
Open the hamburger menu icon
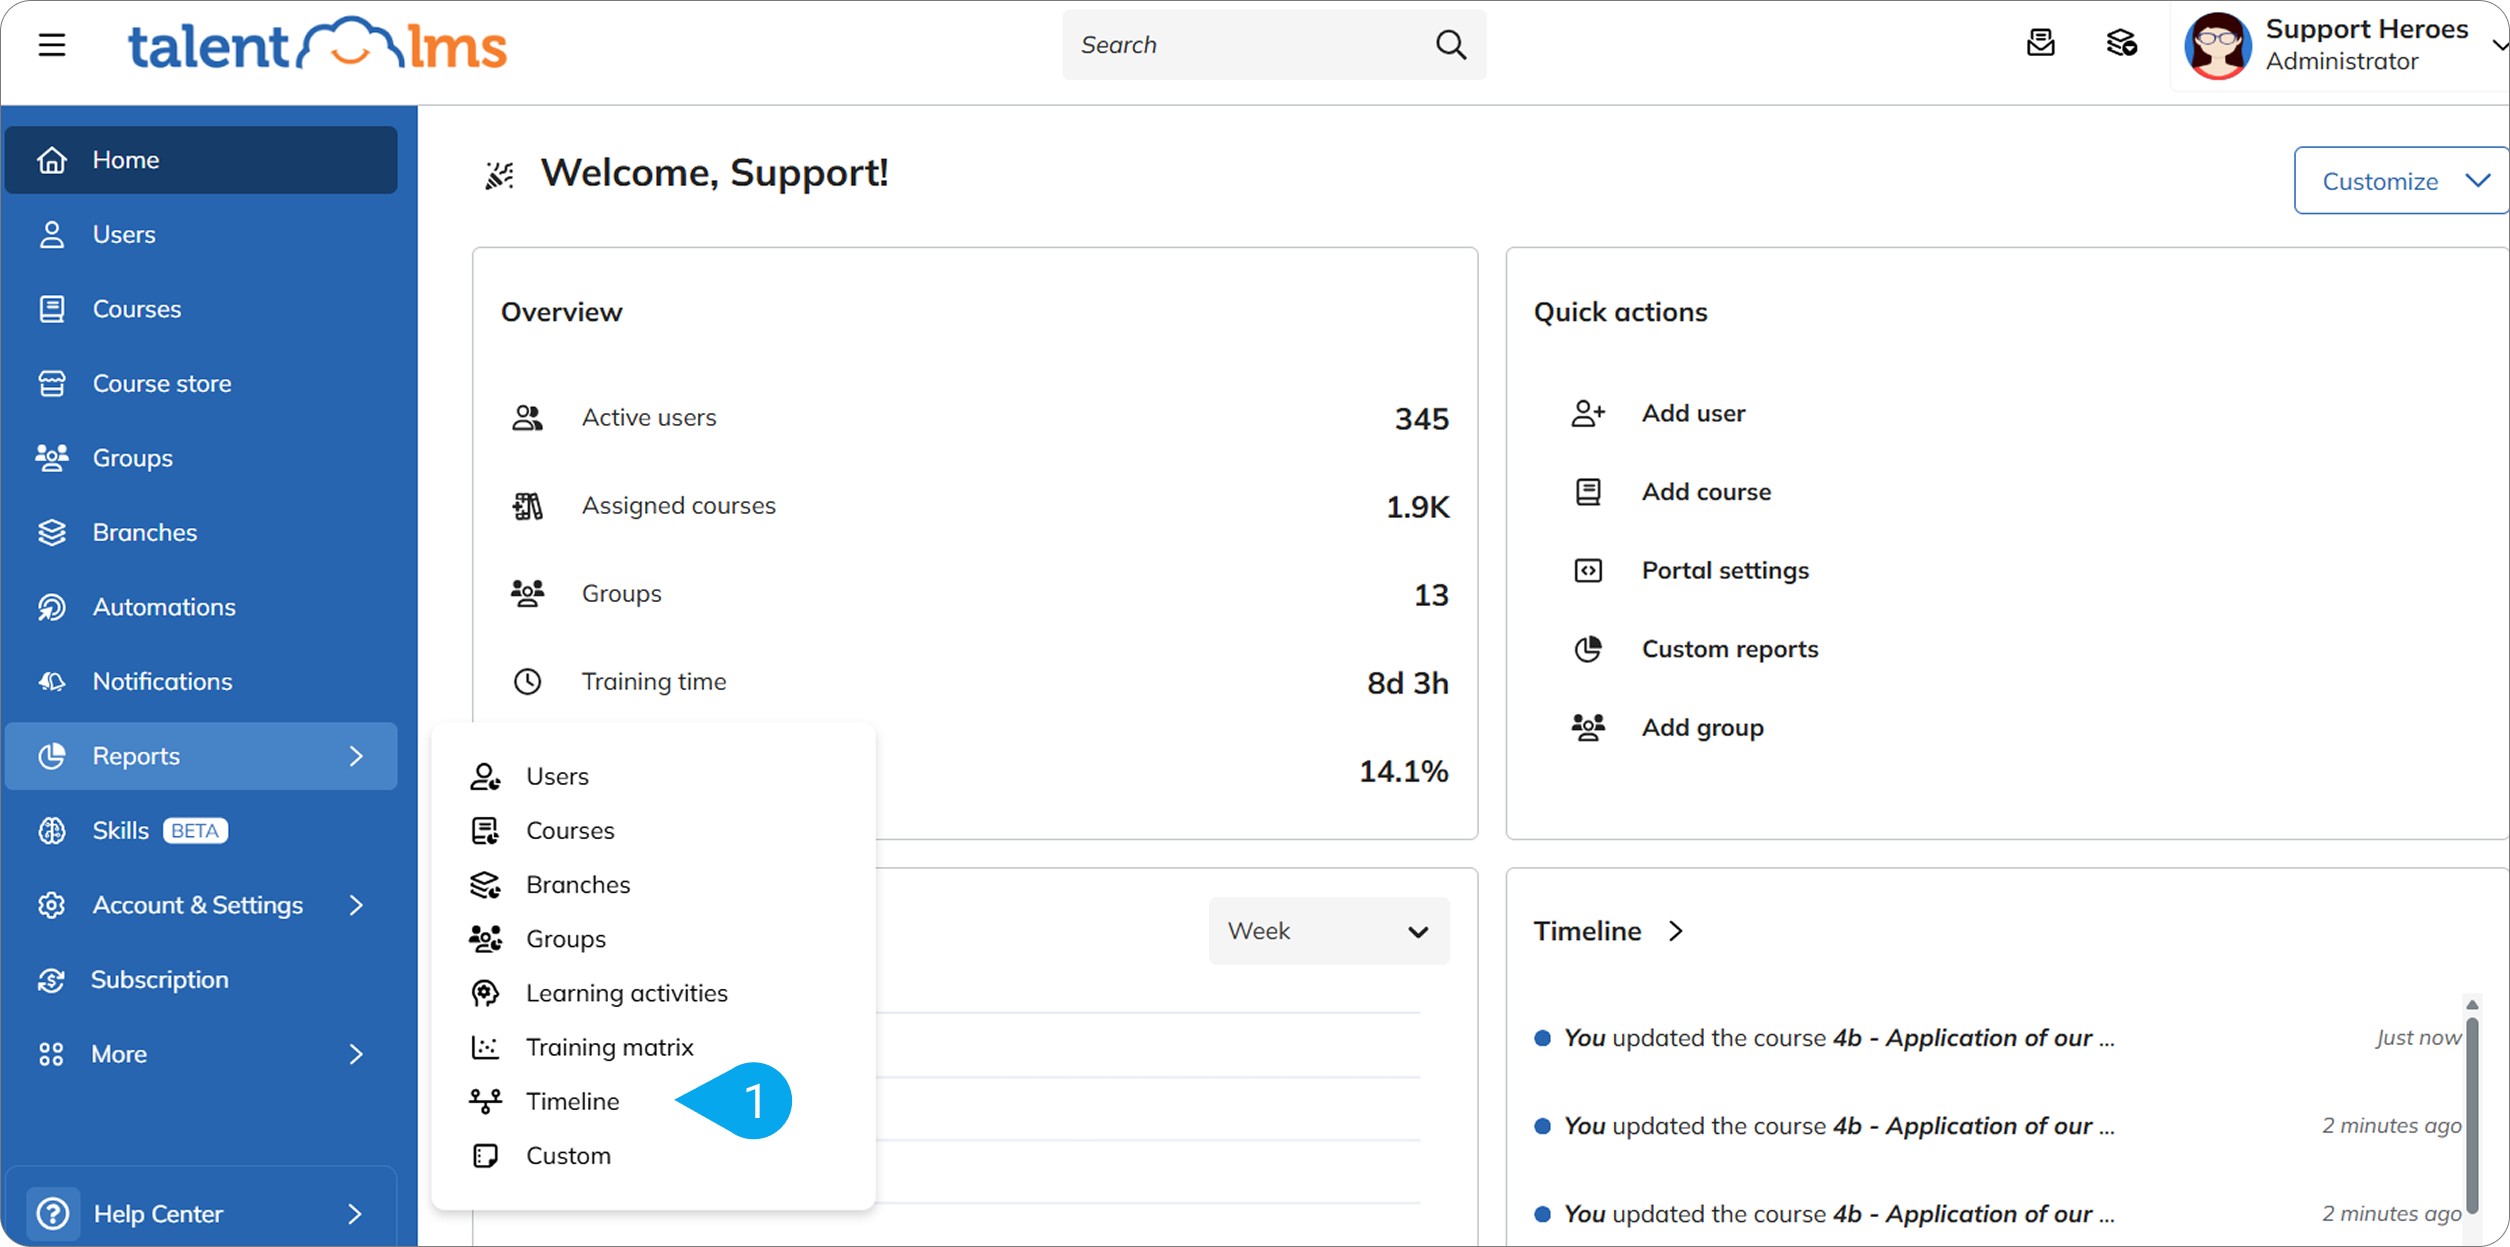click(x=52, y=45)
